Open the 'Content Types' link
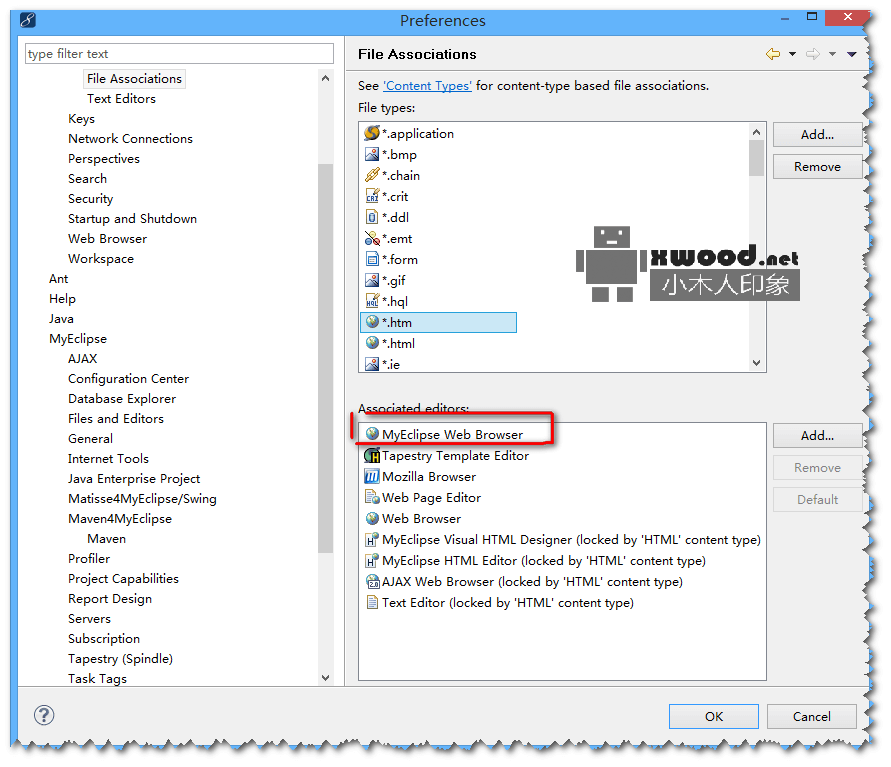 tap(427, 86)
